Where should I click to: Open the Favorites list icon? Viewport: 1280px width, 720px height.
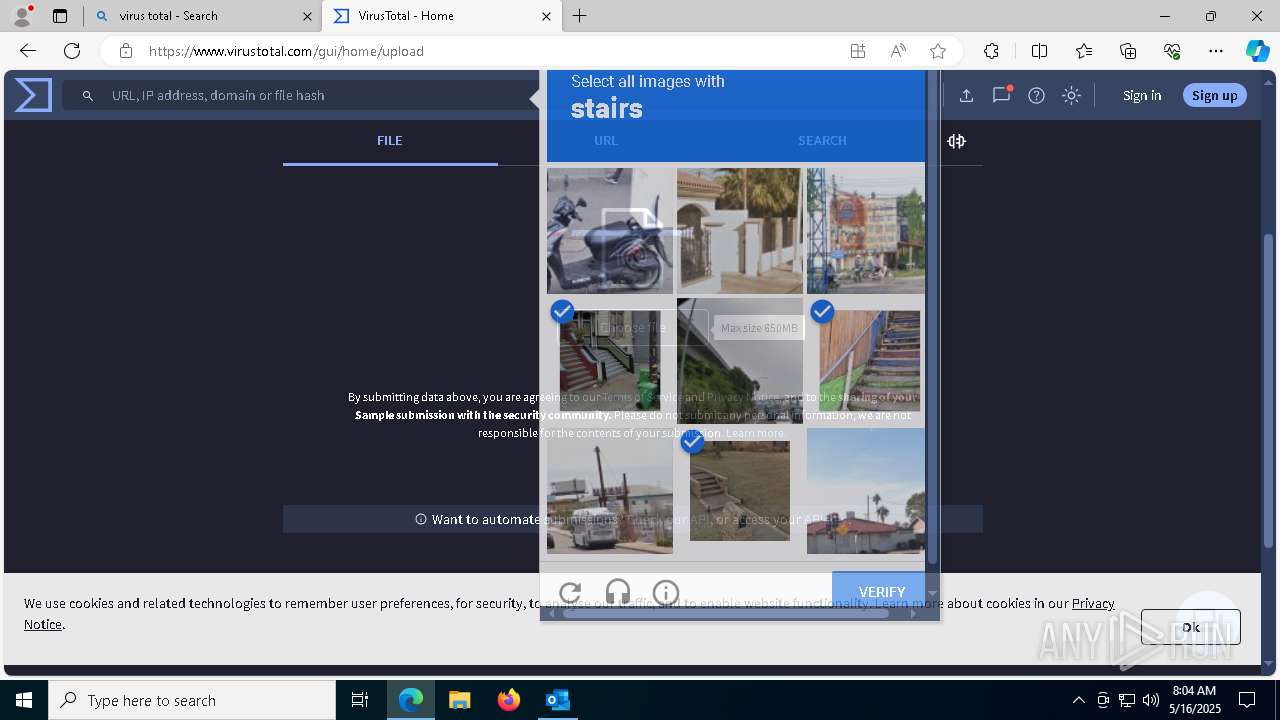(1084, 51)
